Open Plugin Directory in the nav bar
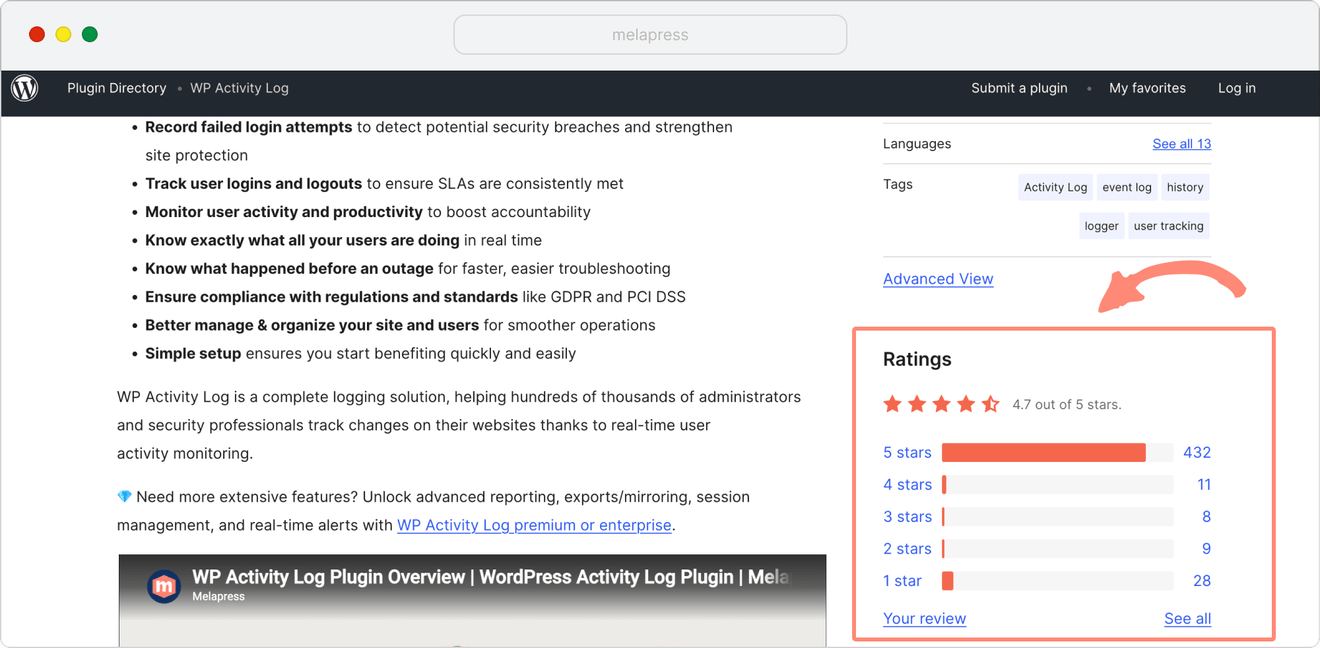This screenshot has width=1320, height=648. [x=117, y=88]
